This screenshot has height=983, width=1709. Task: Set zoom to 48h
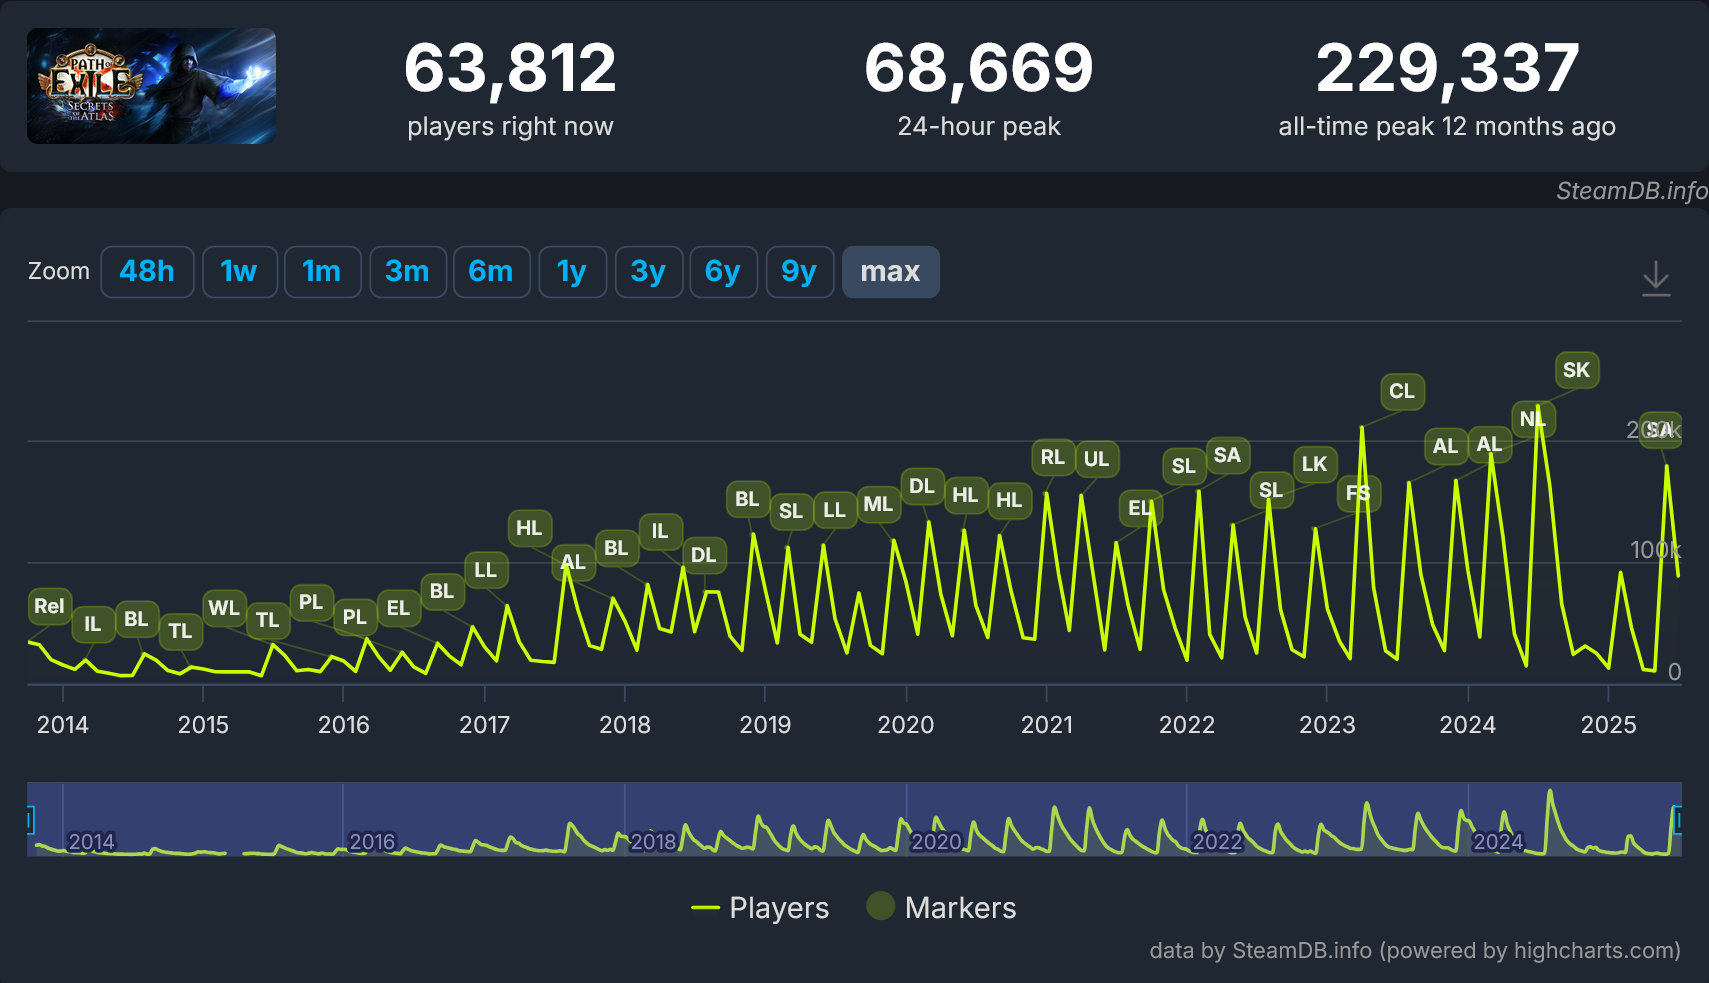[147, 272]
